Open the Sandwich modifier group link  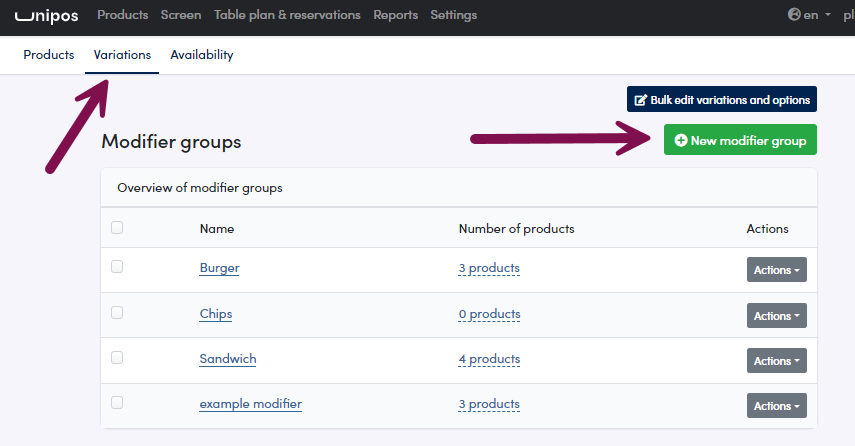click(x=228, y=359)
